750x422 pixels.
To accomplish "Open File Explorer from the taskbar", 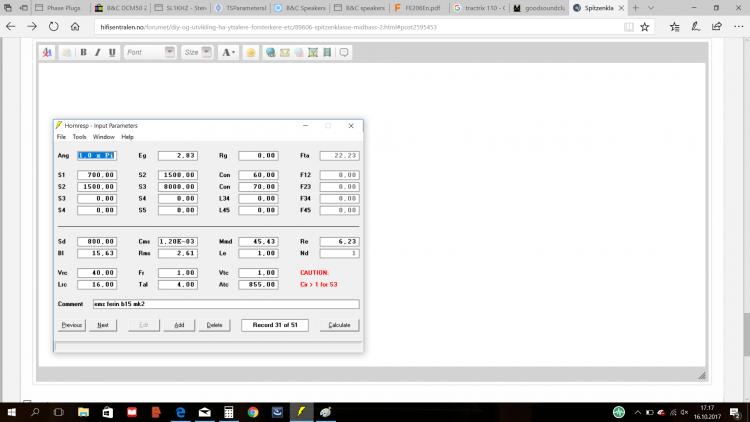I will [x=83, y=412].
